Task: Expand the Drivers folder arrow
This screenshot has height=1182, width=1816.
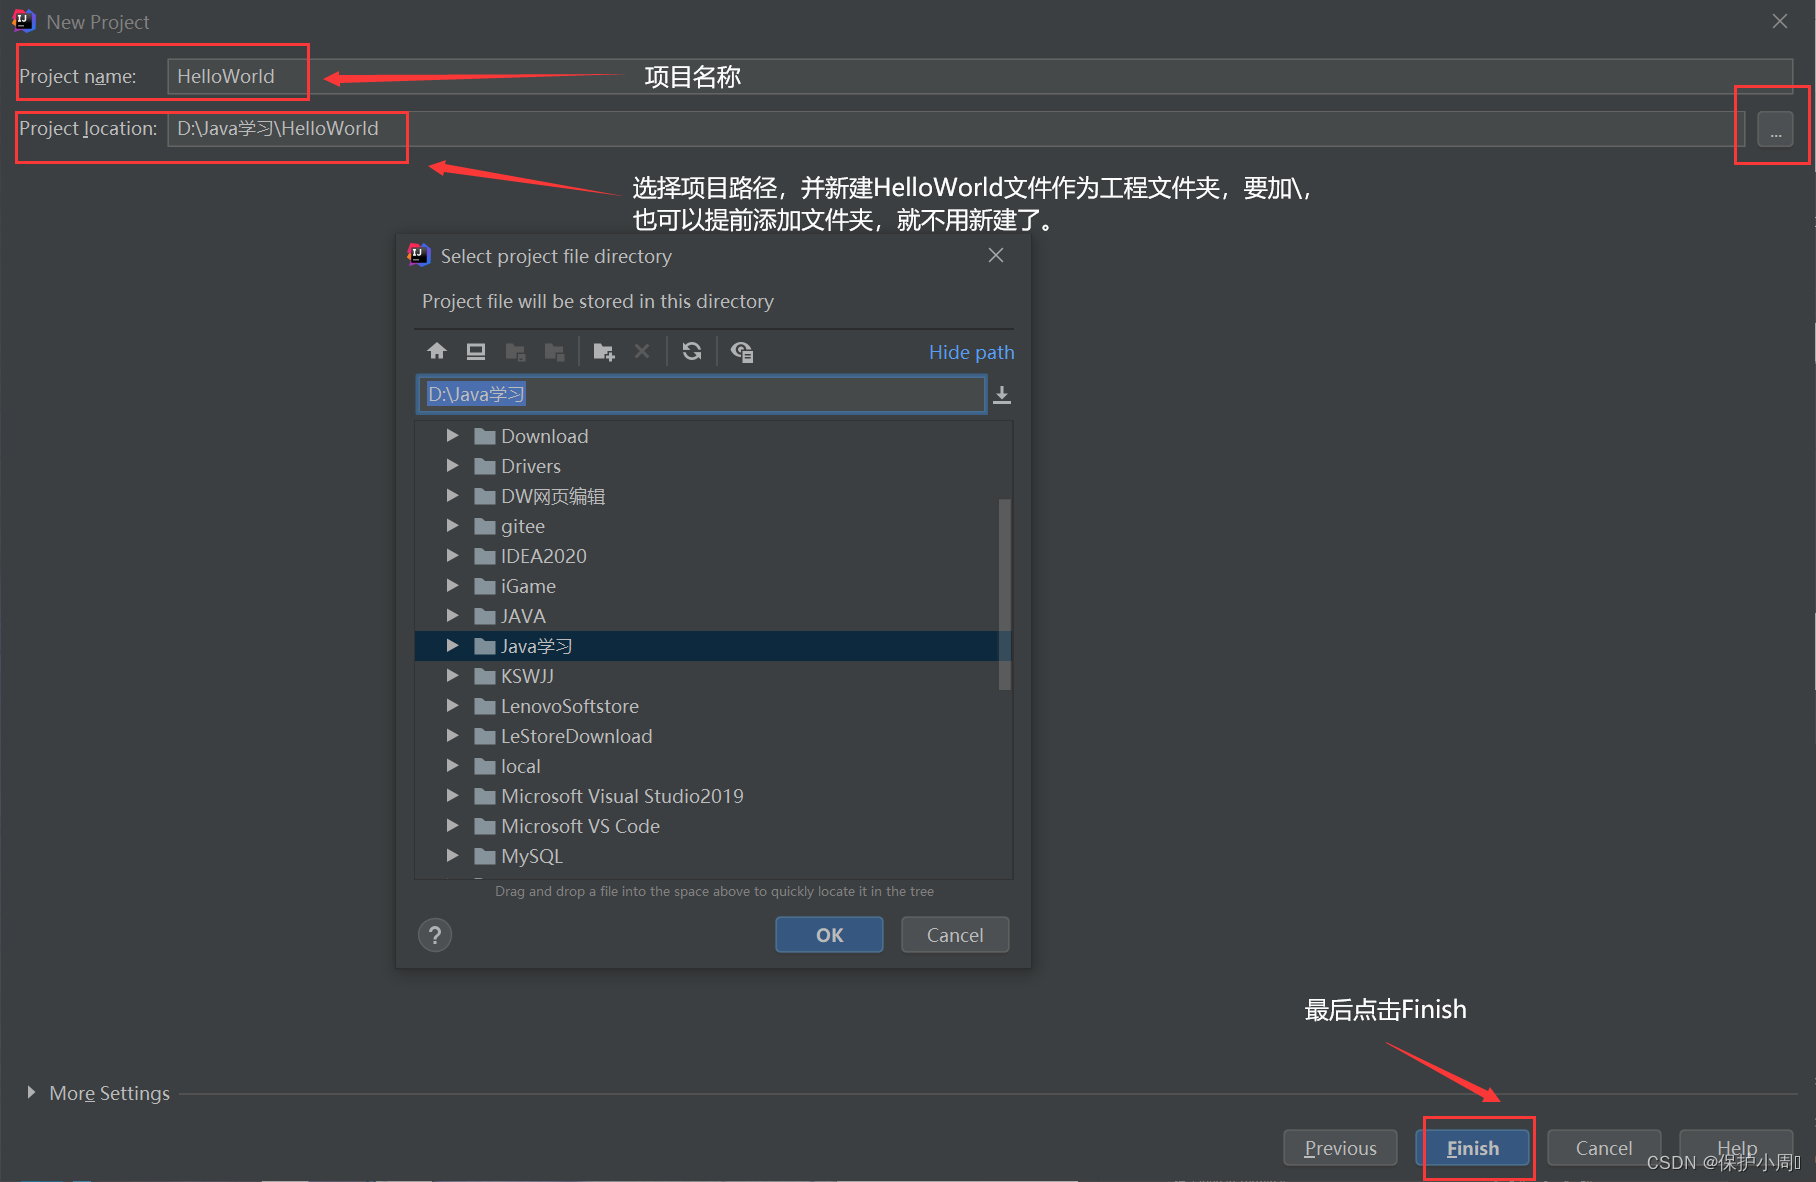Action: click(452, 466)
